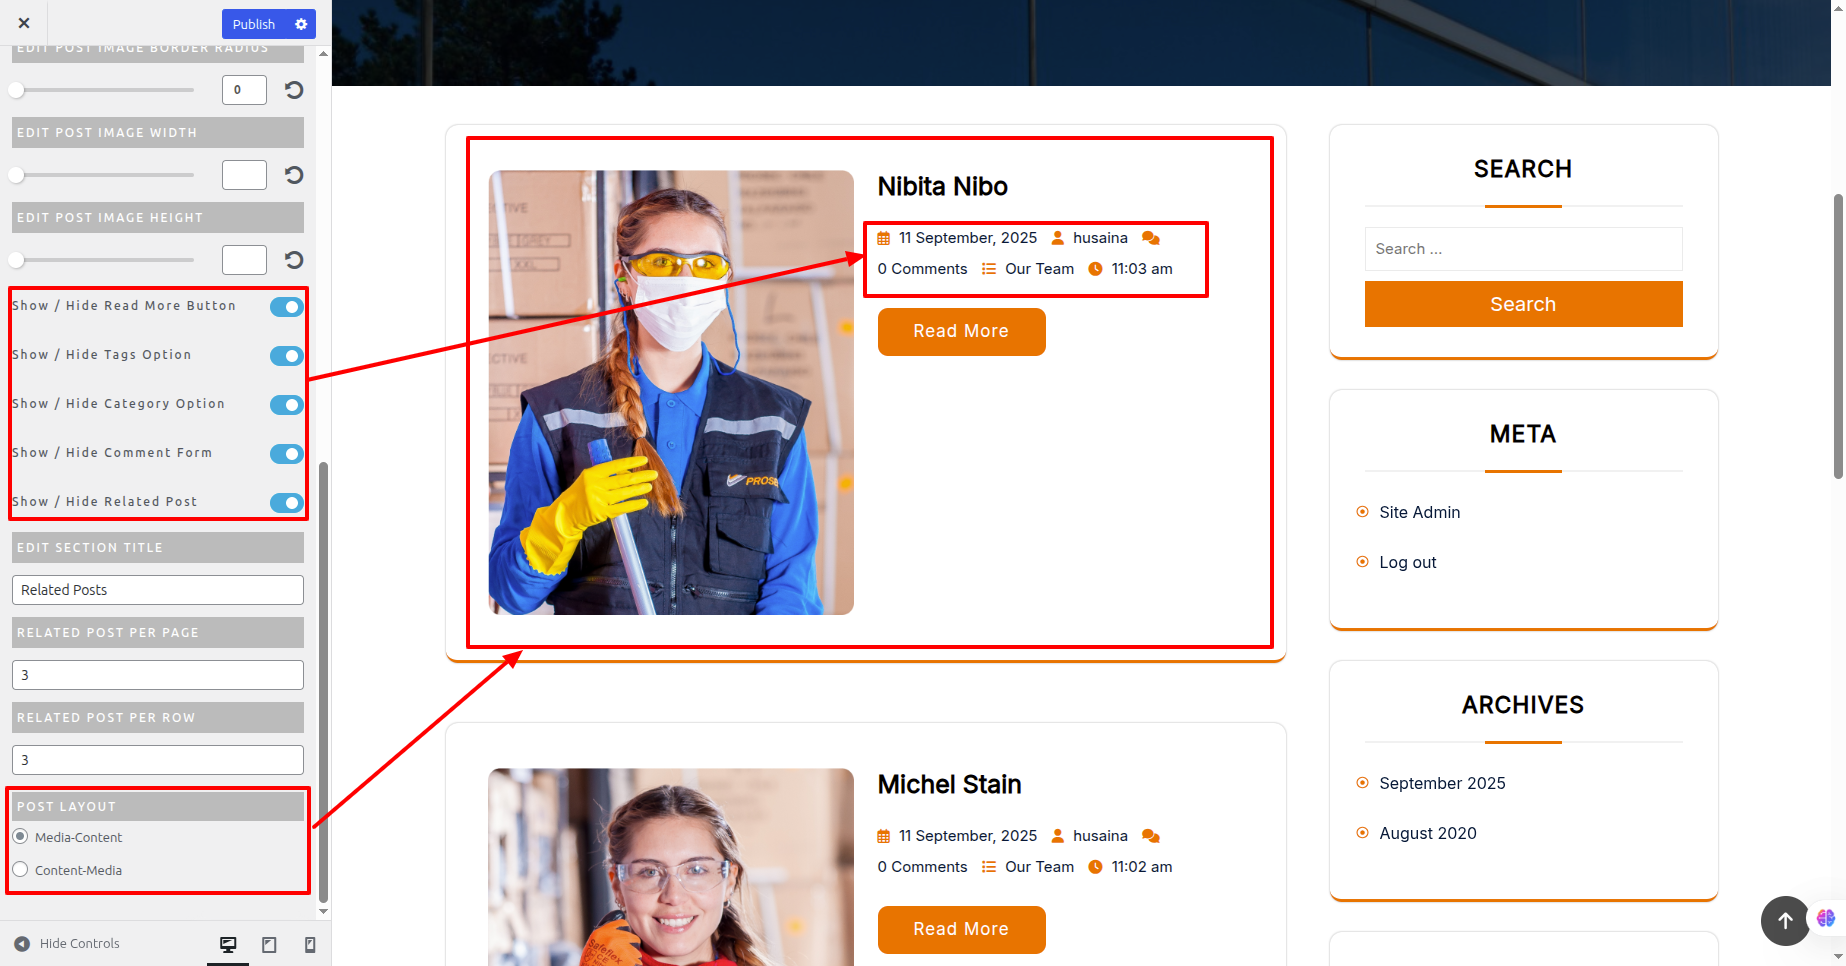Click author icon in Michel Stain post
Screen dimensions: 1846x966
pyautogui.click(x=1057, y=836)
